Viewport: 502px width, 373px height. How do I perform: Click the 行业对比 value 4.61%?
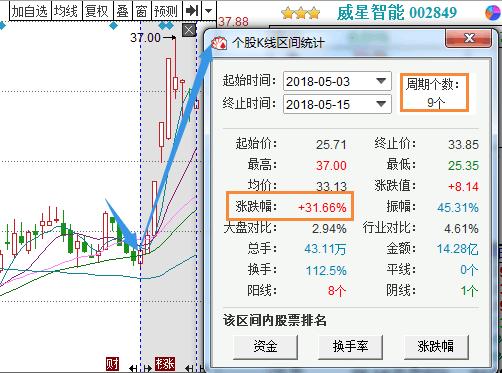[461, 229]
